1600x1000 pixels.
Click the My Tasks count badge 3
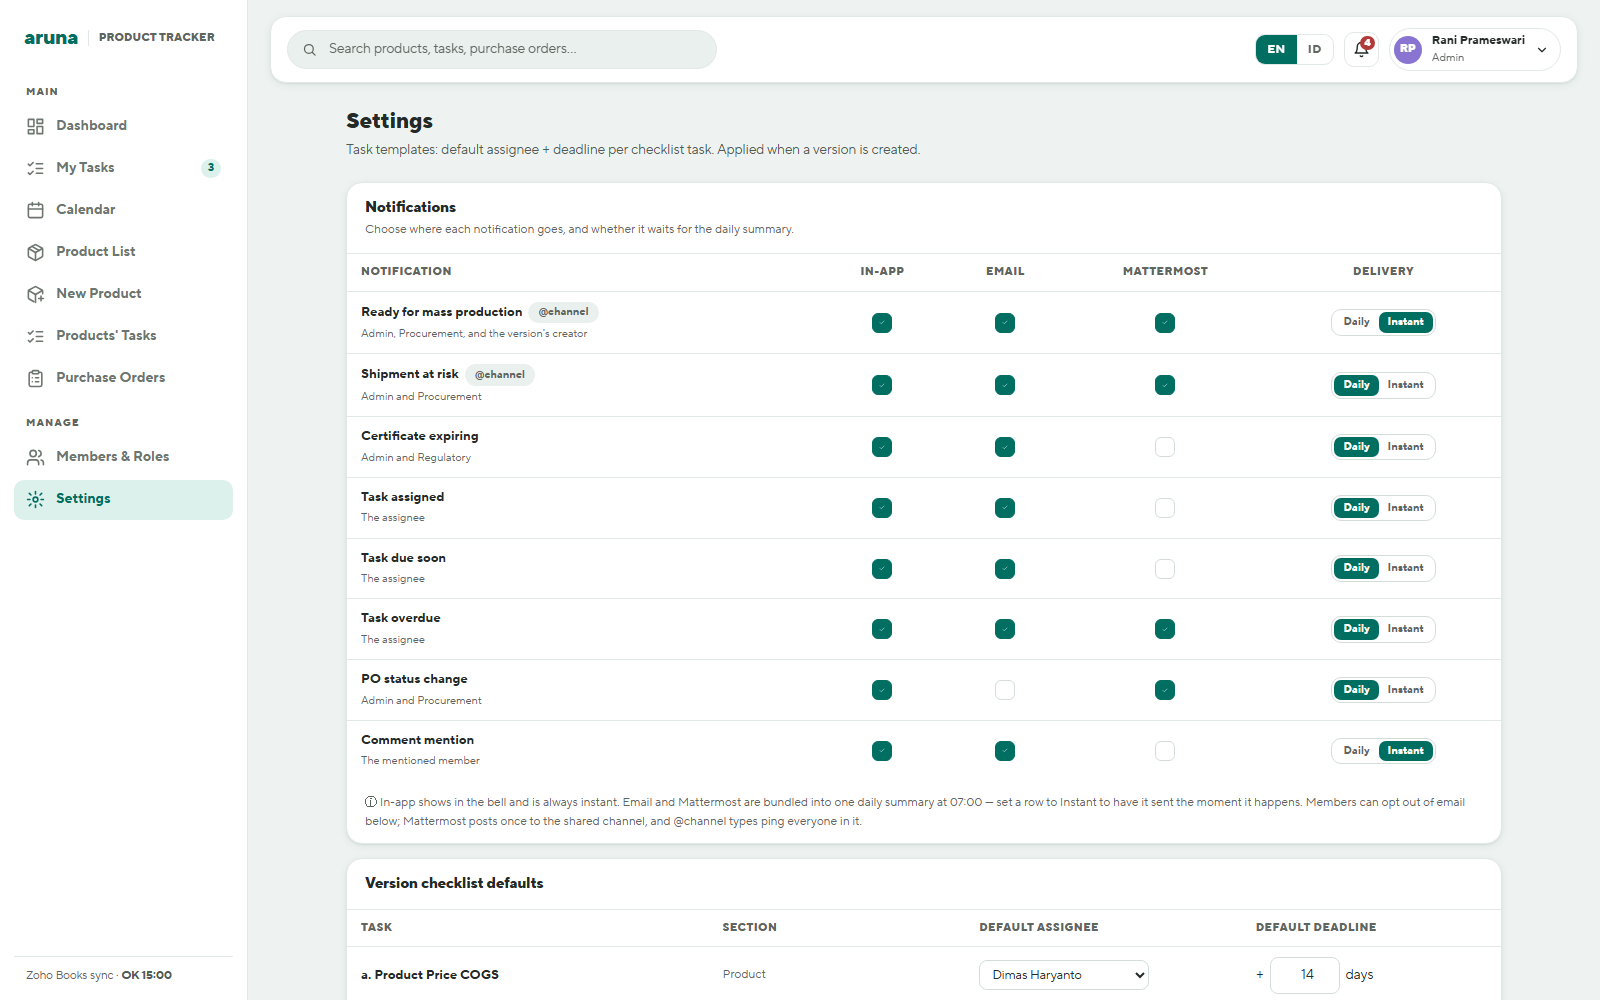(211, 168)
